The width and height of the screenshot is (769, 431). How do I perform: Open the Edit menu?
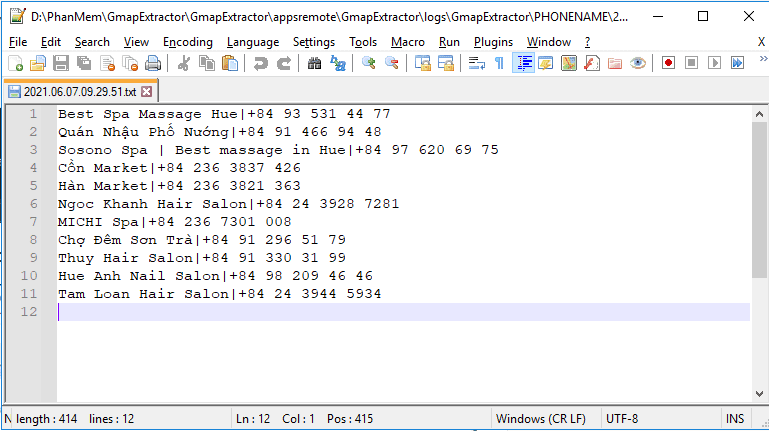coord(51,42)
